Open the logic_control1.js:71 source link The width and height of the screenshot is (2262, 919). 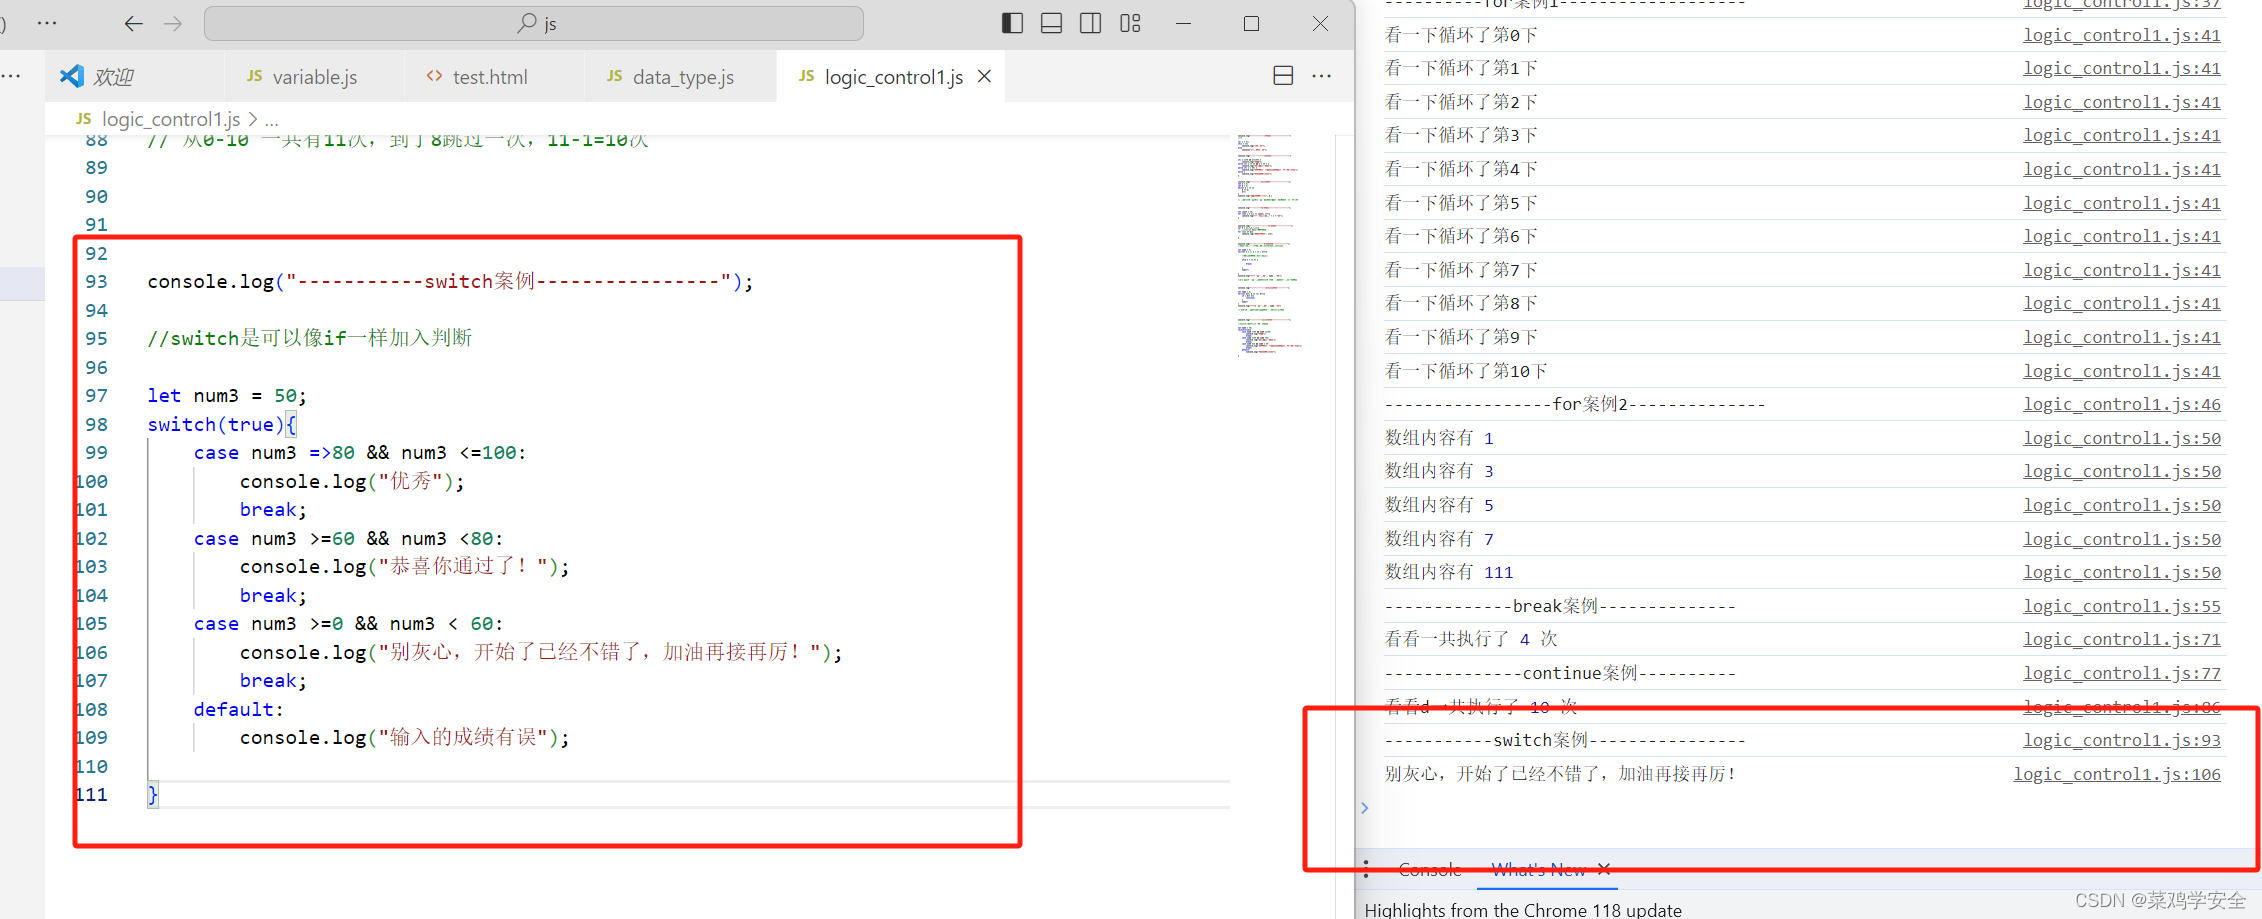coord(2122,639)
